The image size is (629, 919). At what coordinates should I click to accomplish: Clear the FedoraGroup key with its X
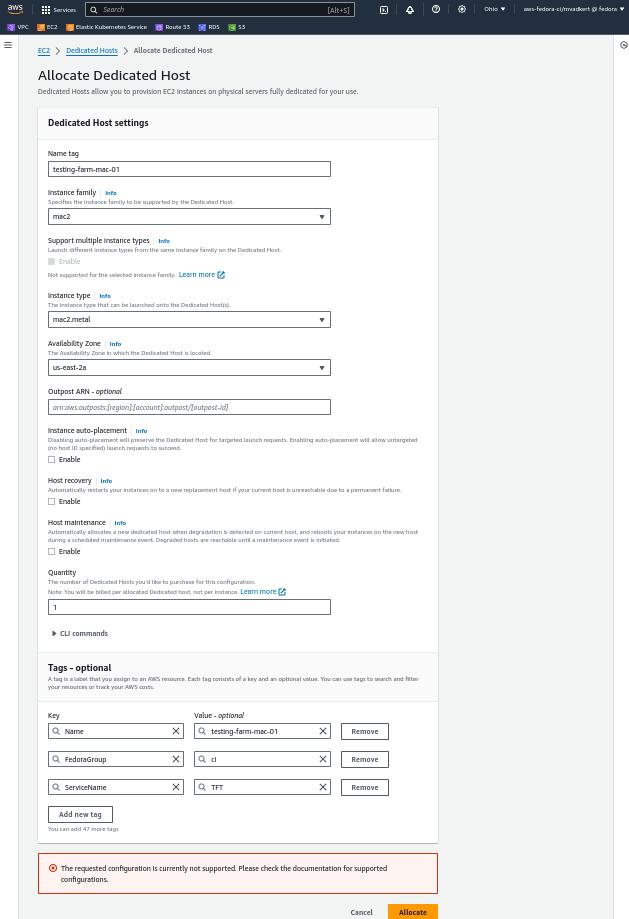176,759
